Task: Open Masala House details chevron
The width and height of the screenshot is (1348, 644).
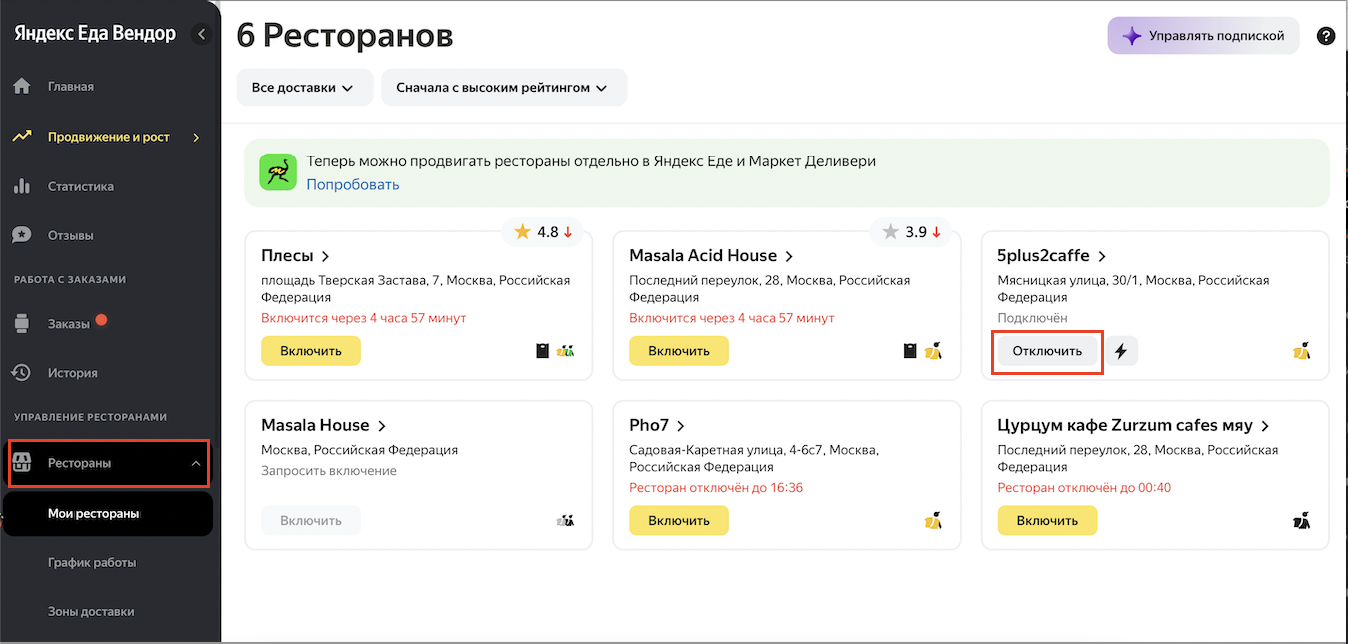Action: [x=382, y=426]
